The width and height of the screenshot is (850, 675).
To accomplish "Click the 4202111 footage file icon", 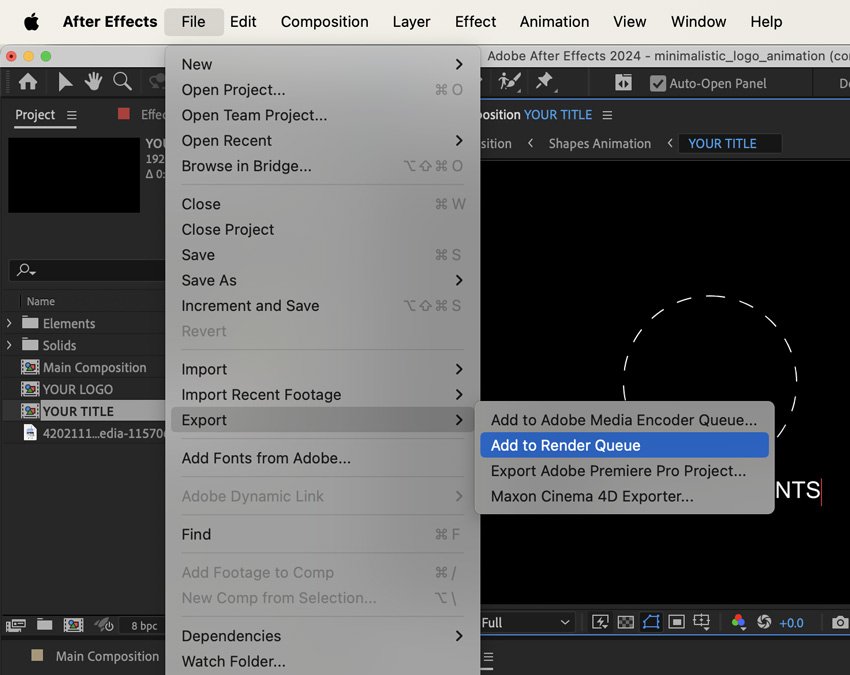I will pyautogui.click(x=30, y=433).
